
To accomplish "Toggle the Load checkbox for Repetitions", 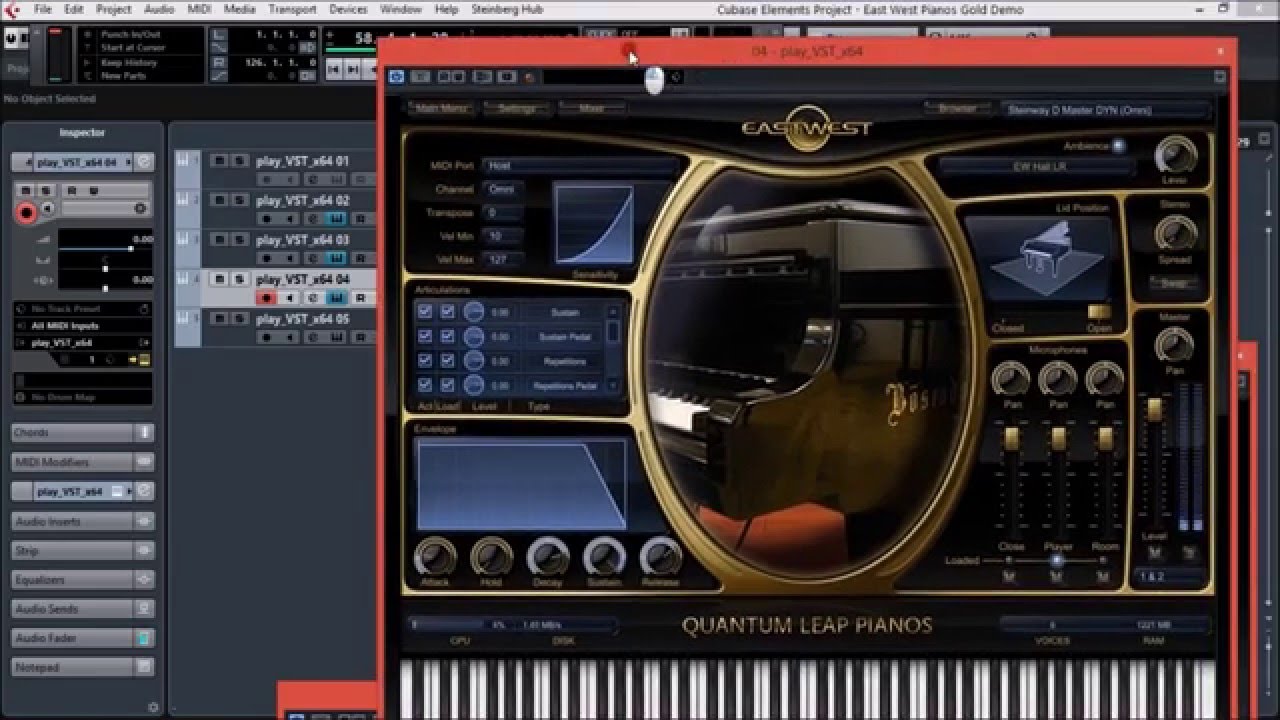I will [447, 361].
